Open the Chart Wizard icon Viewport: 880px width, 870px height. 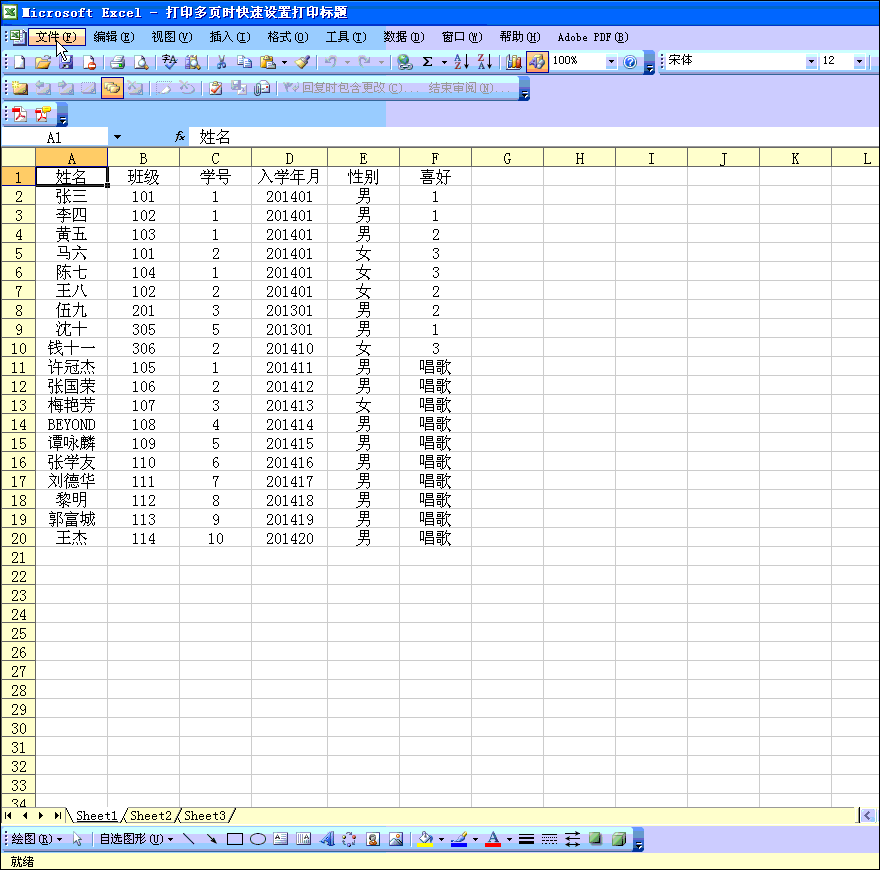click(x=514, y=62)
